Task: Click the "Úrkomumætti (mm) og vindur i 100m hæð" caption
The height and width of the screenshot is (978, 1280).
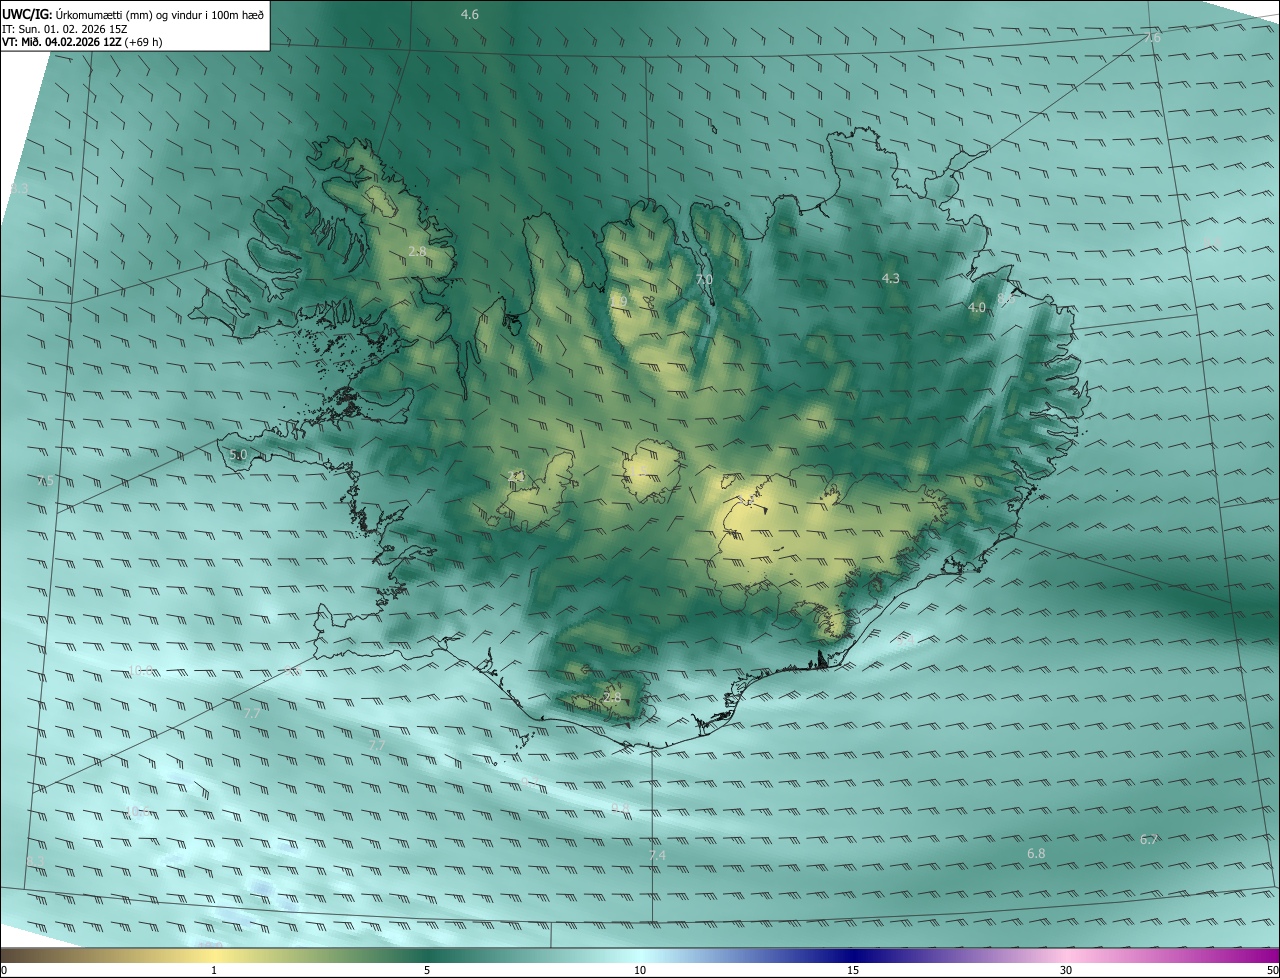Action: (160, 14)
